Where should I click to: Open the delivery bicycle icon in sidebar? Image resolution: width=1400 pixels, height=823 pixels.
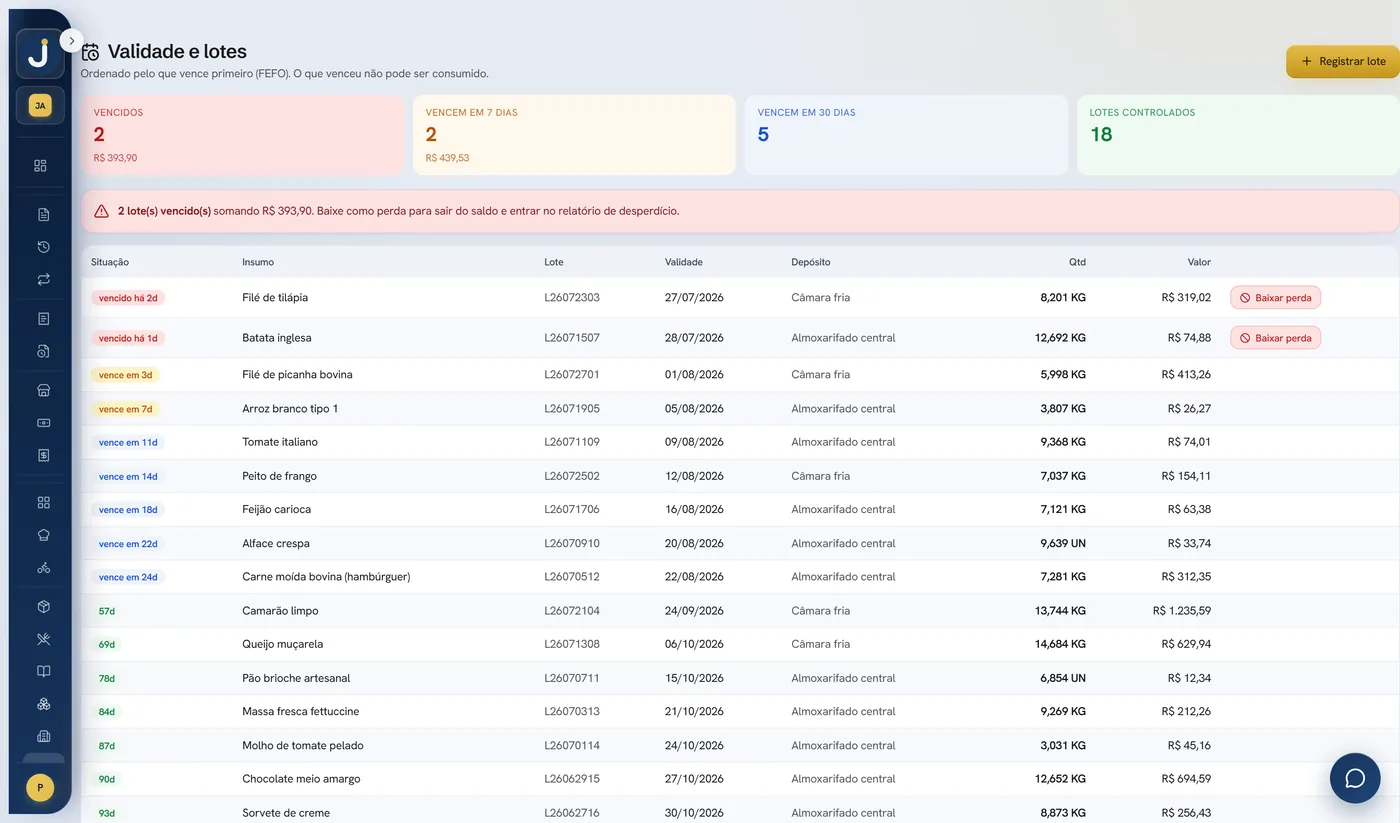tap(43, 568)
